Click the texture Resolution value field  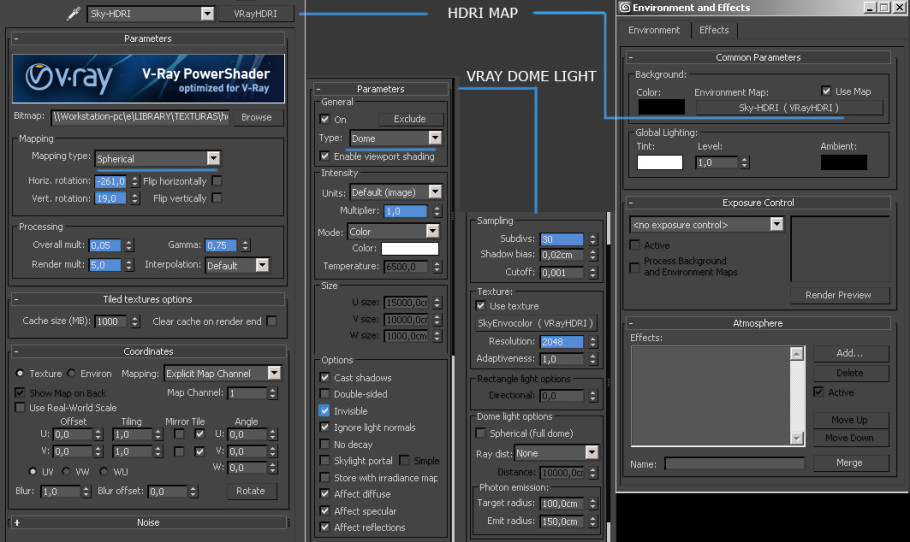561,342
